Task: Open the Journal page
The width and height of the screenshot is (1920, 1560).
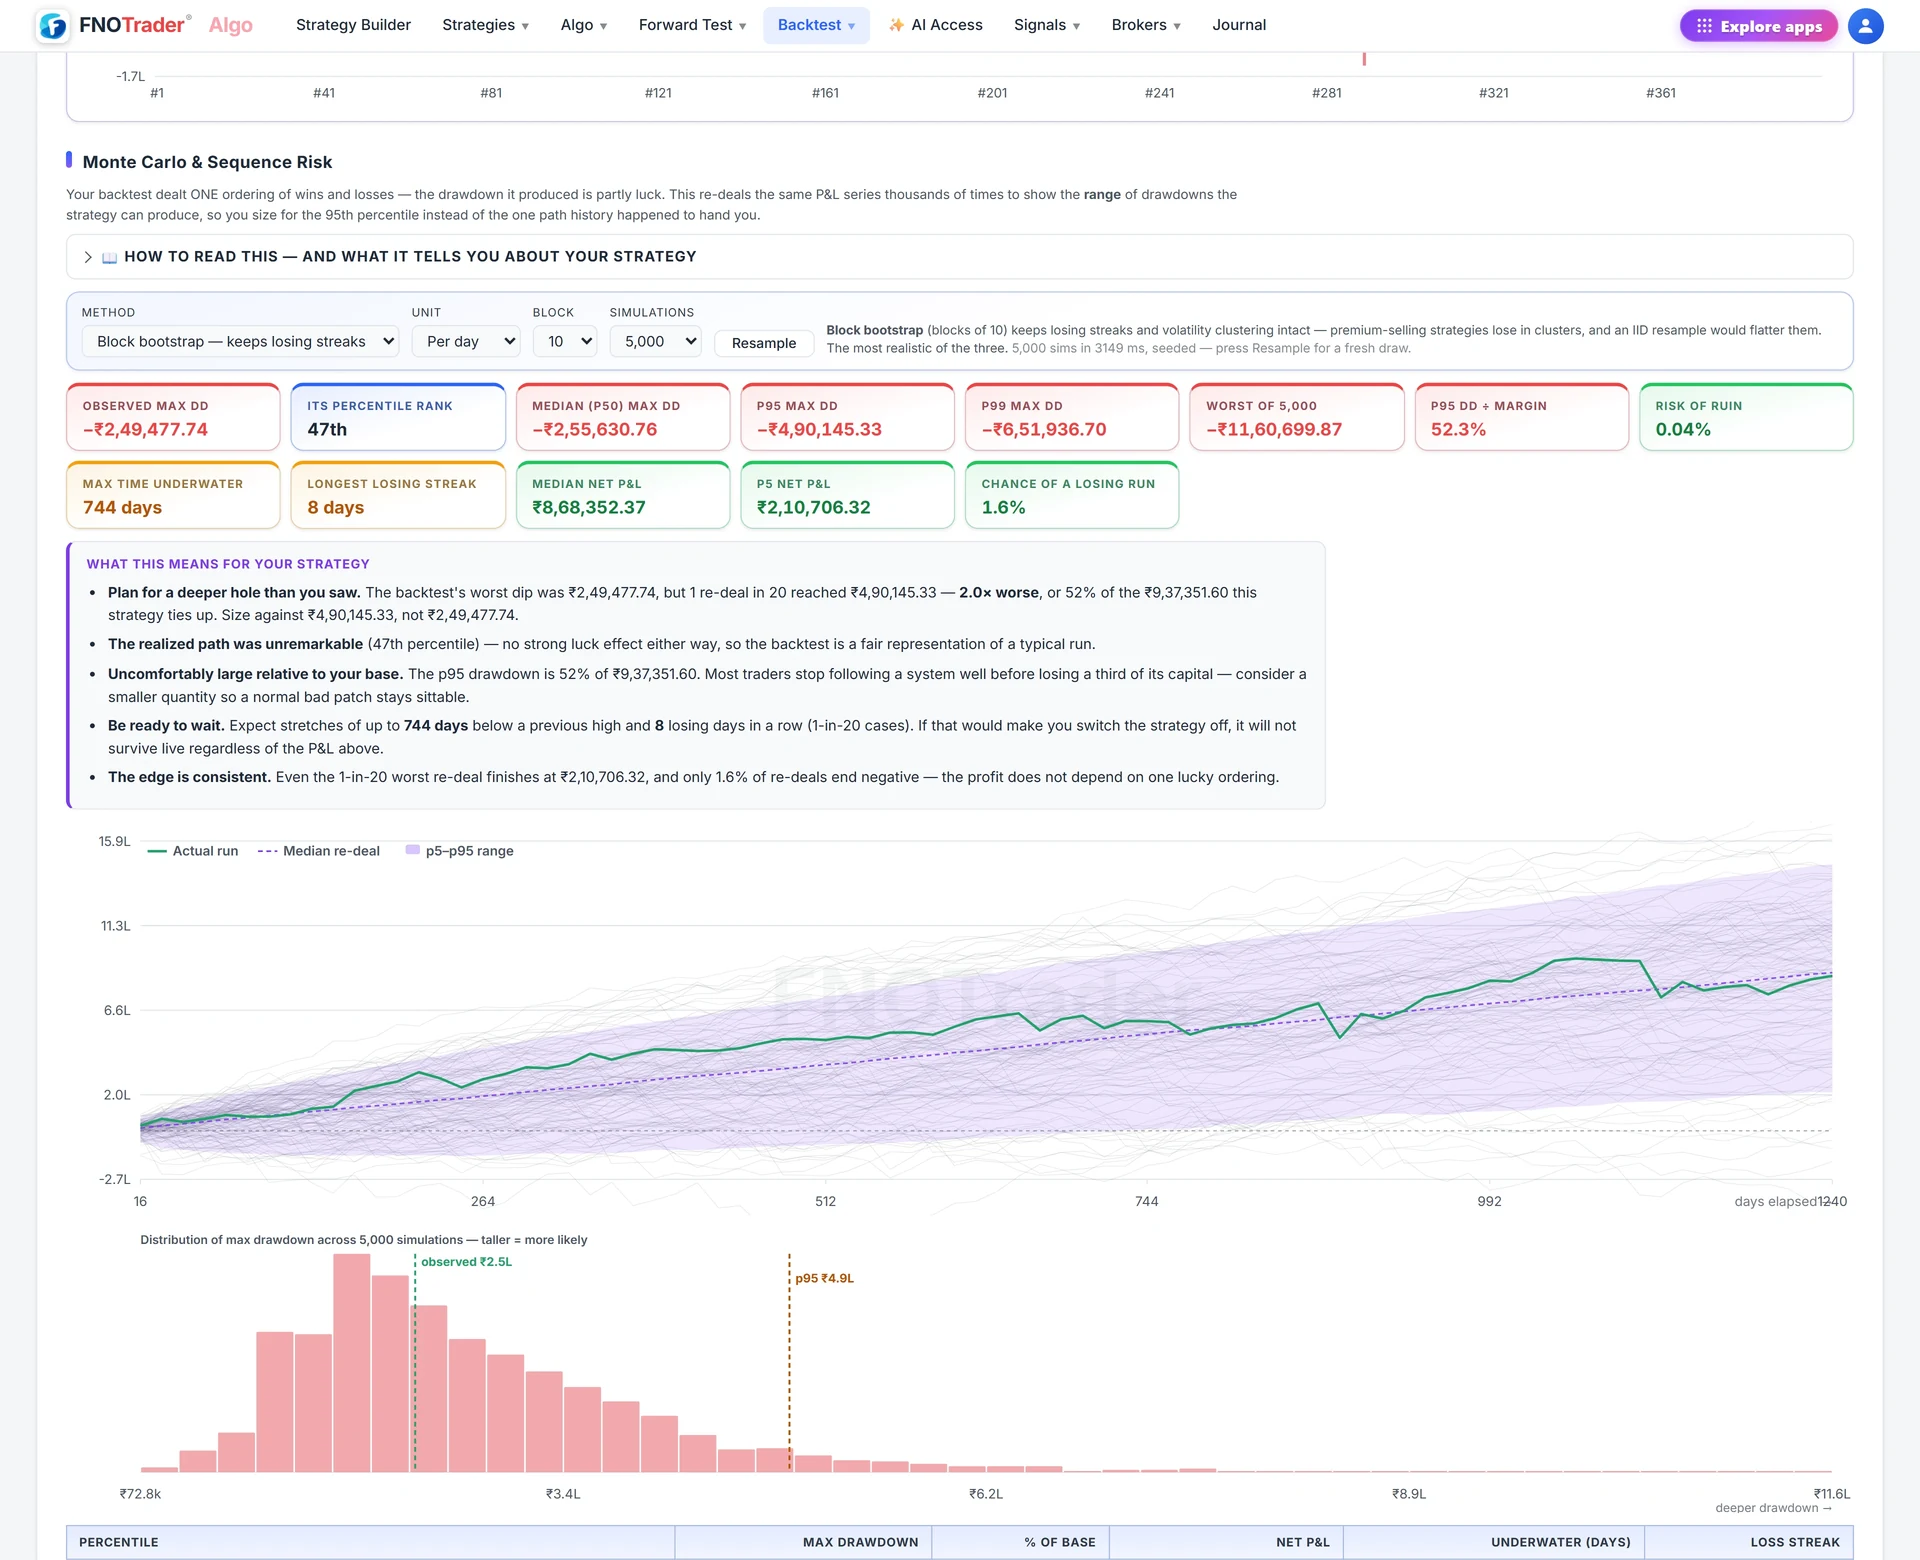Action: pyautogui.click(x=1239, y=25)
